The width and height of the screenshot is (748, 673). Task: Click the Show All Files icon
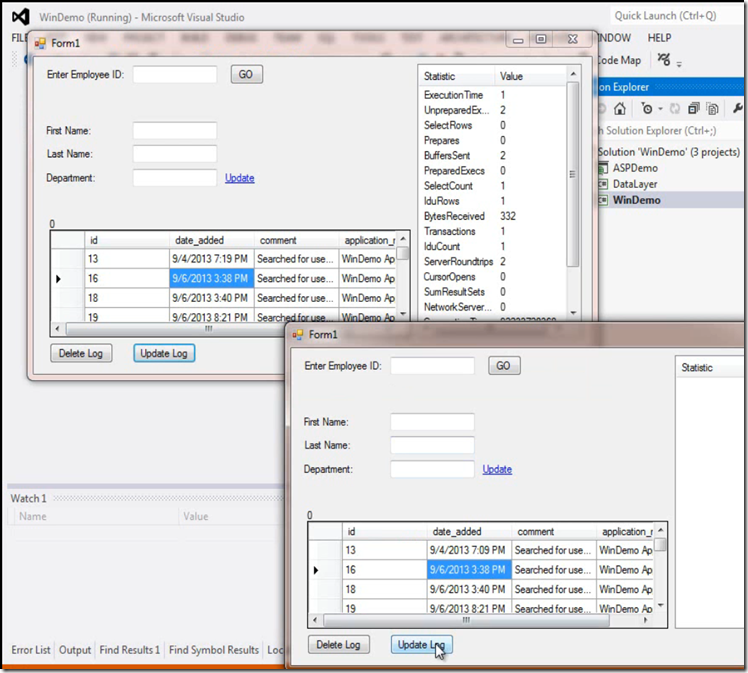pos(712,109)
